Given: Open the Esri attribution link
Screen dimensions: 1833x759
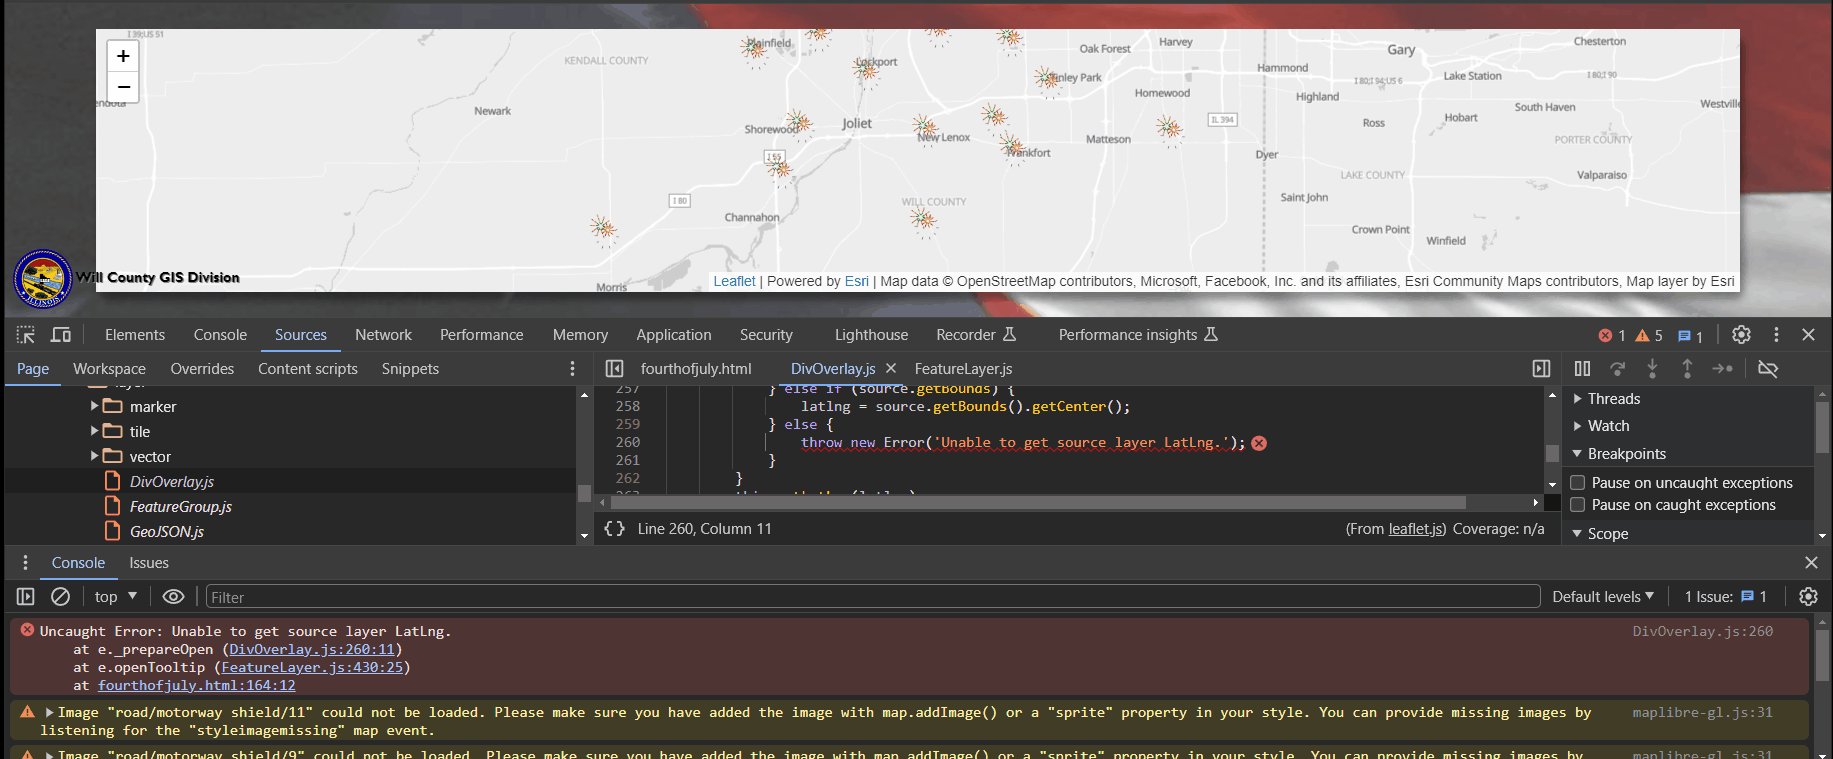Looking at the screenshot, I should pos(857,281).
